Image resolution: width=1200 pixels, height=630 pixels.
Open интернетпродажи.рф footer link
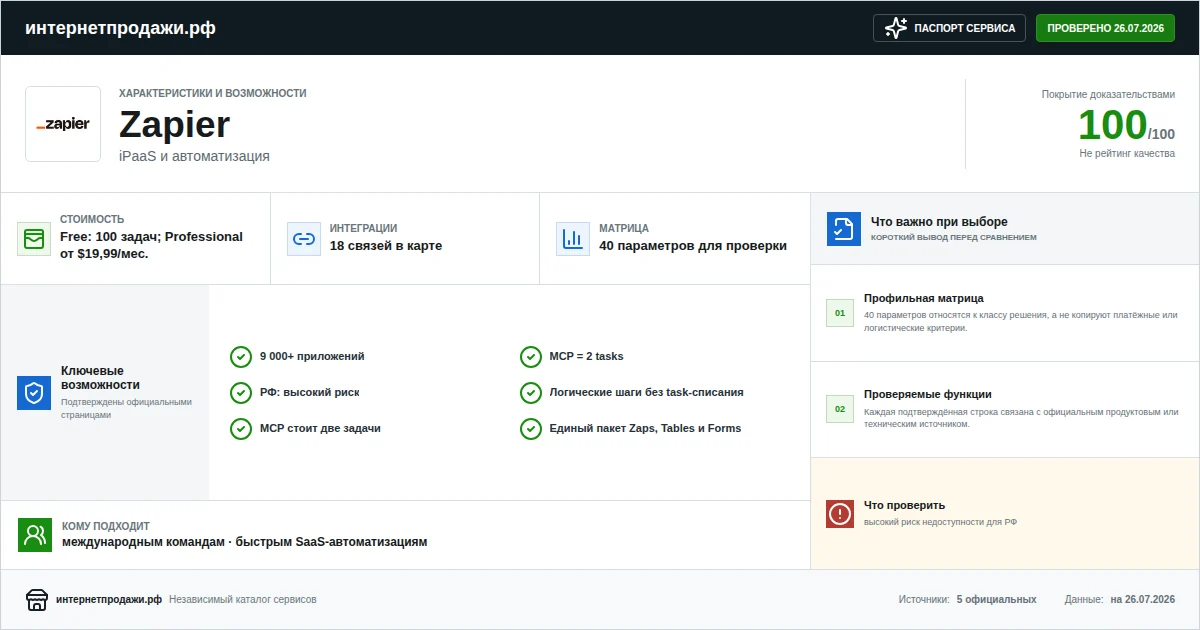pos(109,600)
